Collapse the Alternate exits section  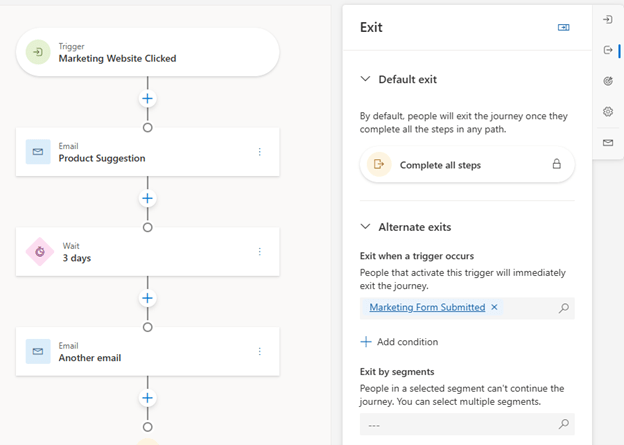coord(366,227)
